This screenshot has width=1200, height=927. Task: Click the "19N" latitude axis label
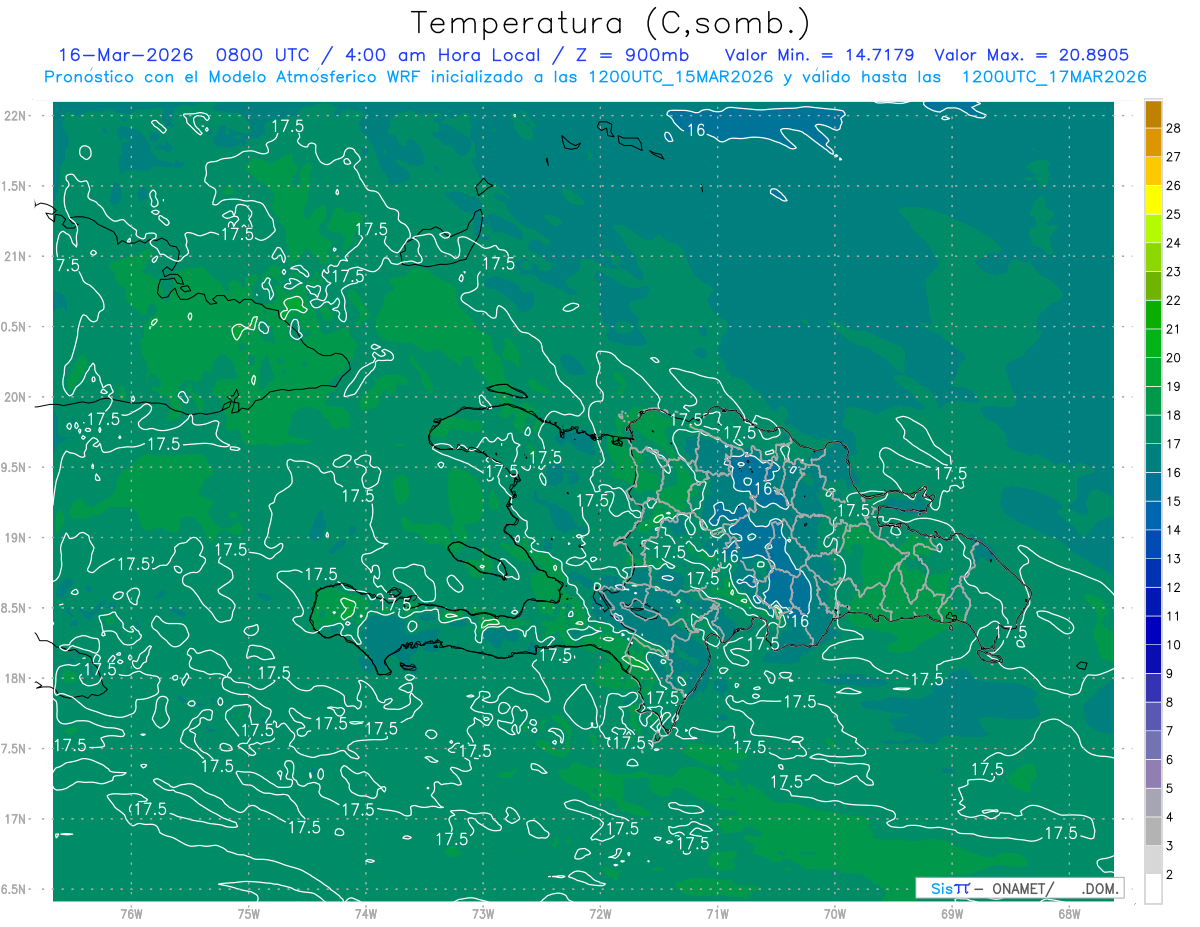click(x=14, y=537)
